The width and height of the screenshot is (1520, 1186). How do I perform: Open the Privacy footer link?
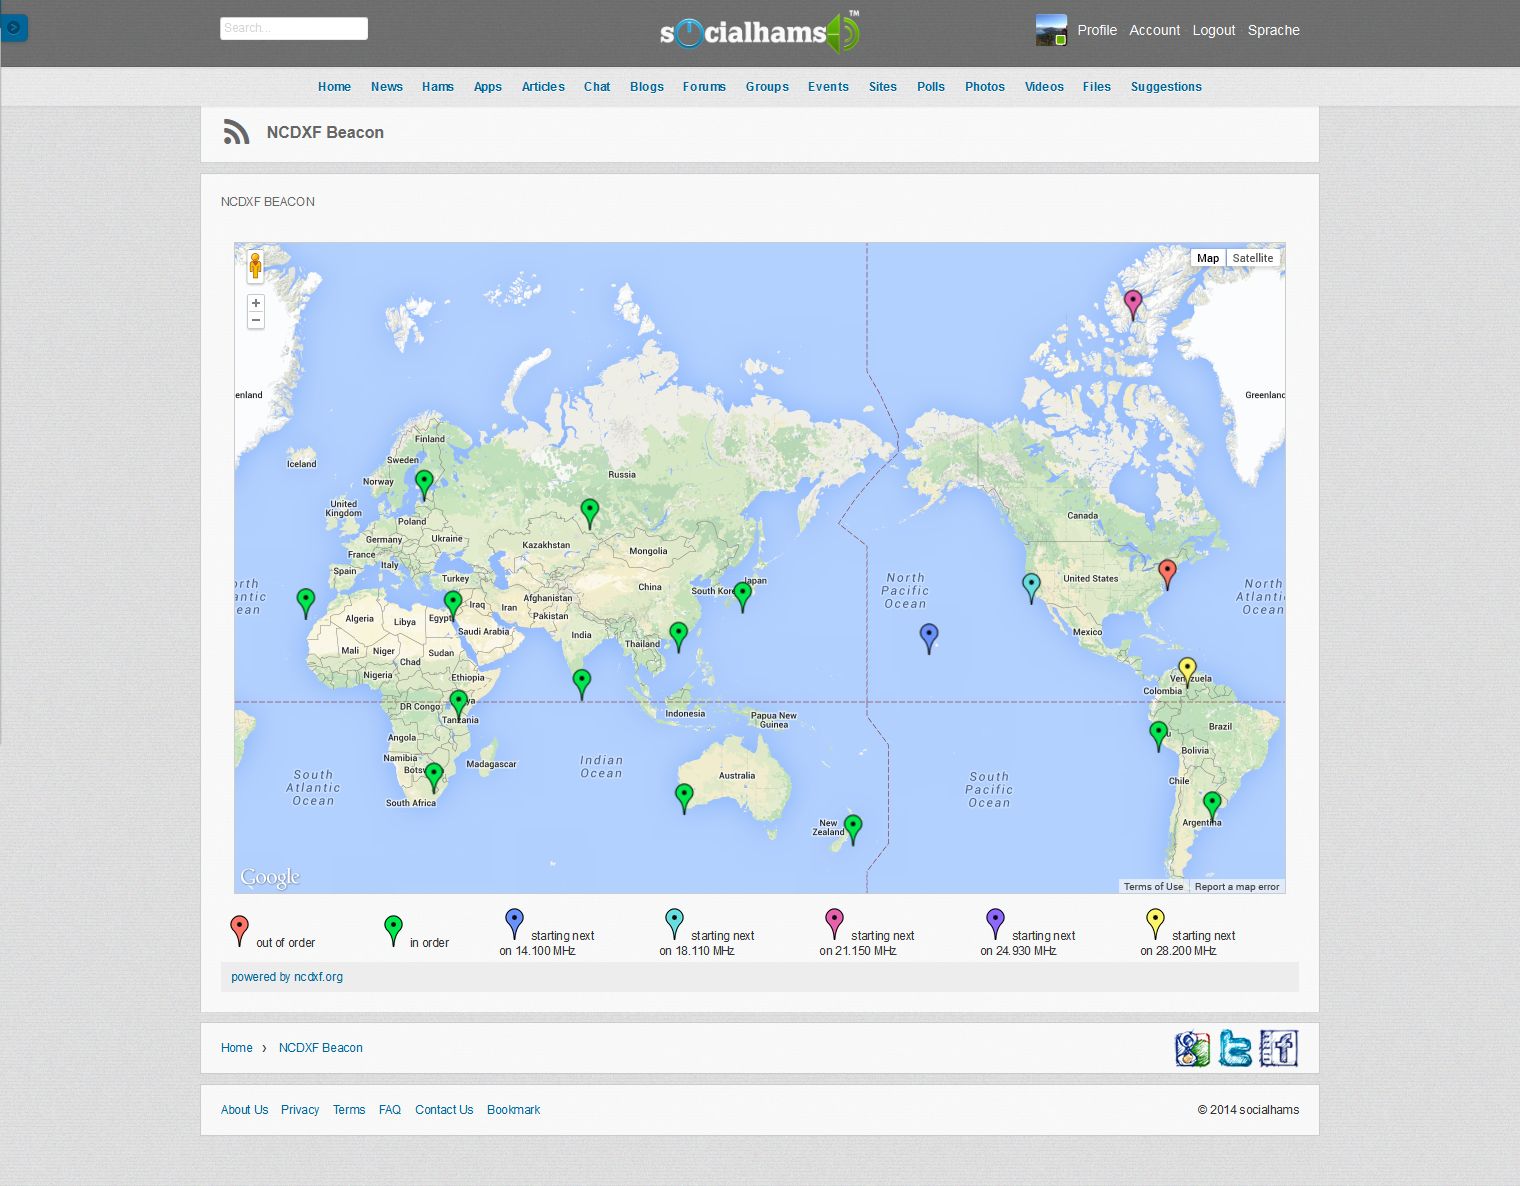tap(300, 1110)
